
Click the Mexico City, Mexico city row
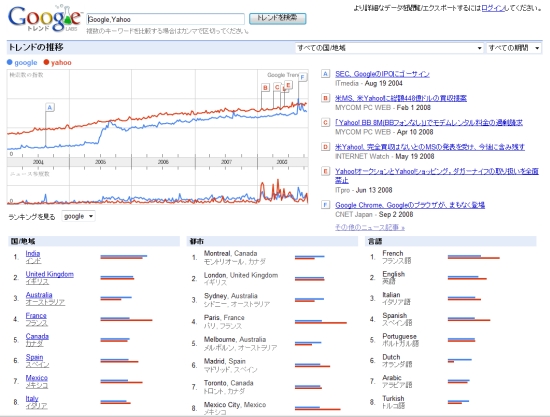click(x=272, y=408)
